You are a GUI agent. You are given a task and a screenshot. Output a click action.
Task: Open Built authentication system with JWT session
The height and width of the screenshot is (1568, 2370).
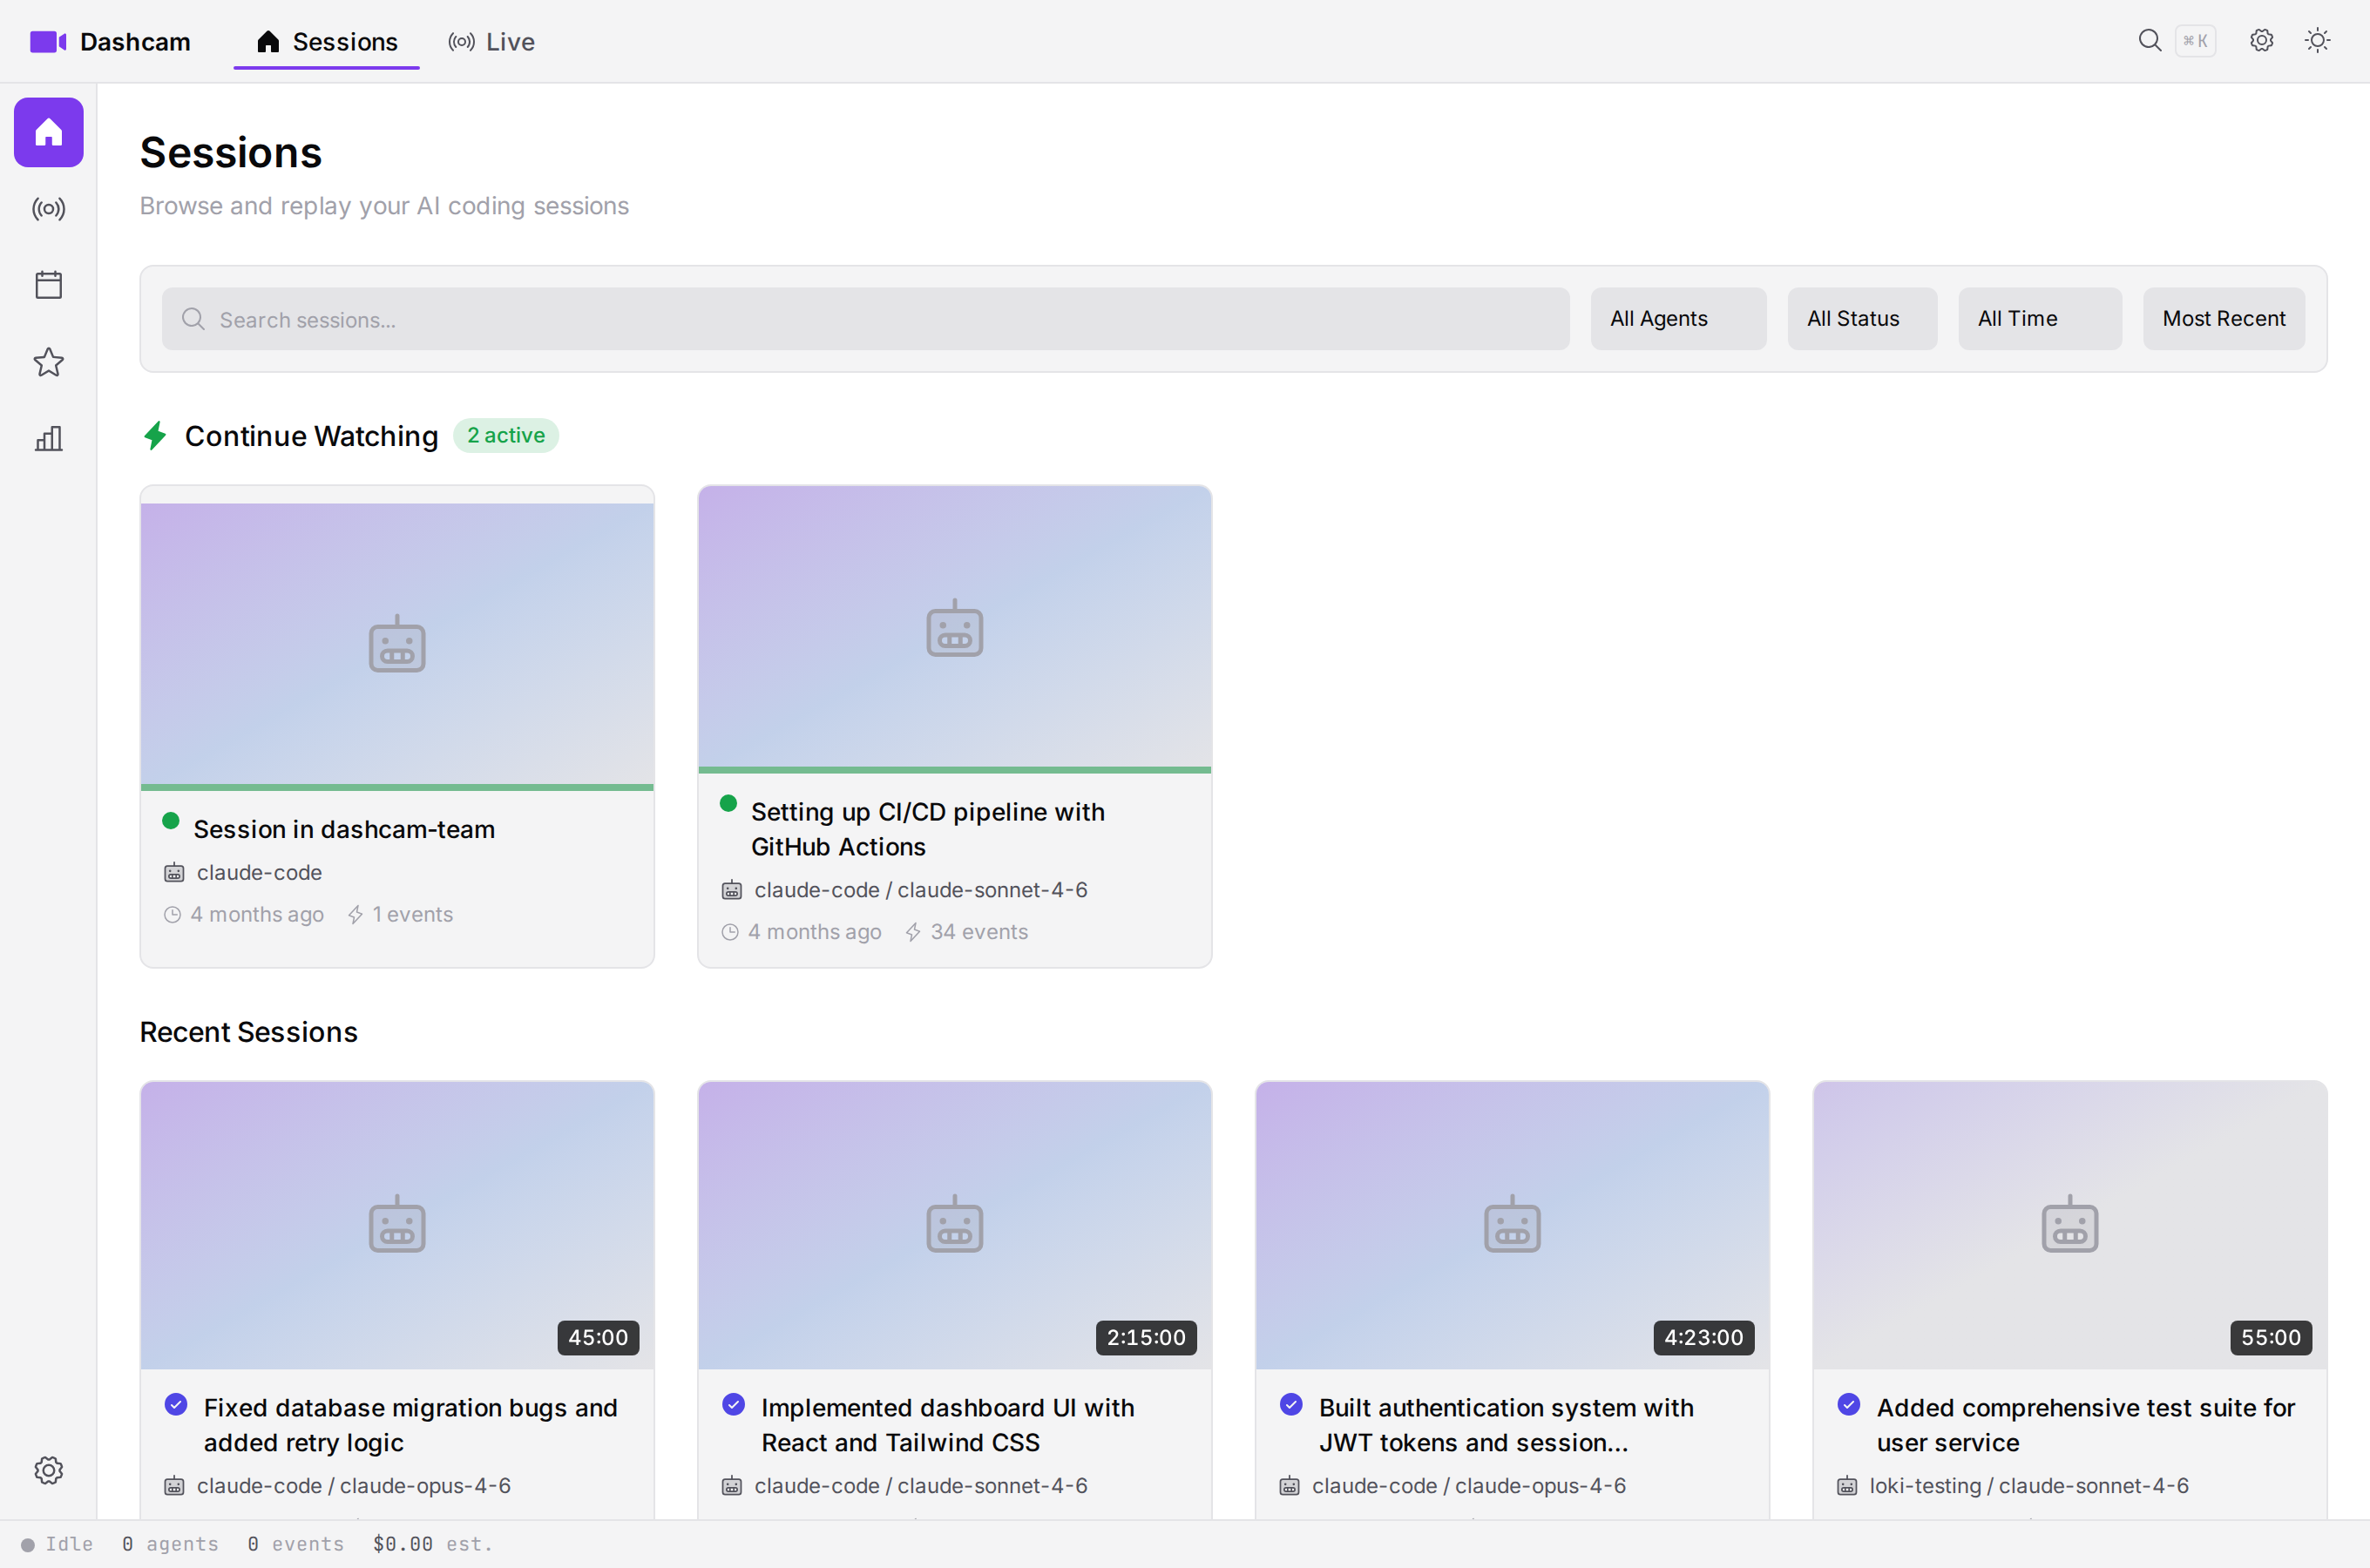[x=1506, y=1425]
